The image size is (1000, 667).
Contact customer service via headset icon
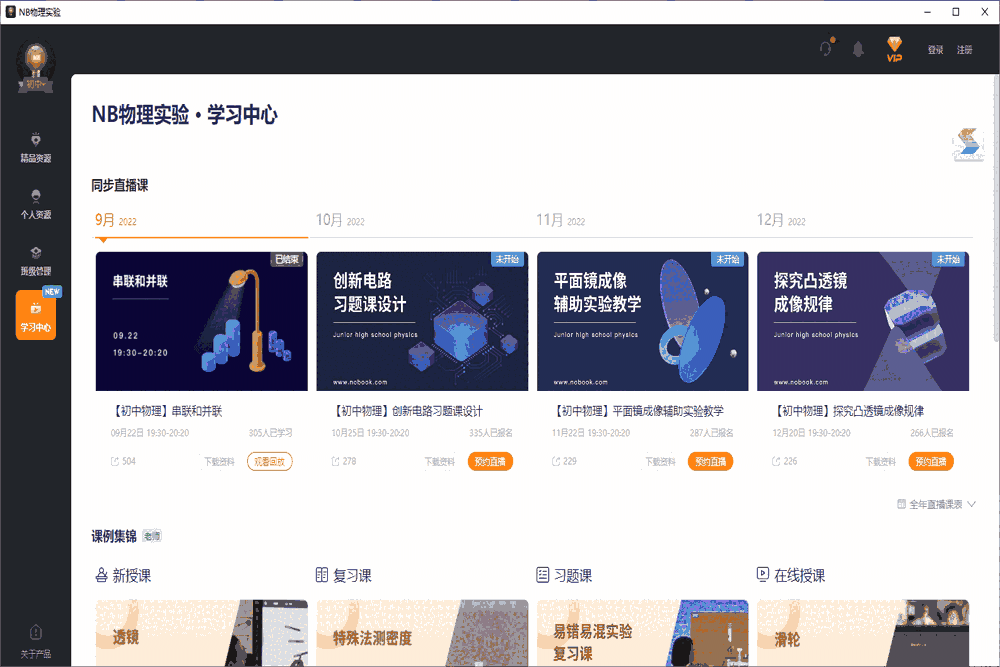(x=824, y=48)
